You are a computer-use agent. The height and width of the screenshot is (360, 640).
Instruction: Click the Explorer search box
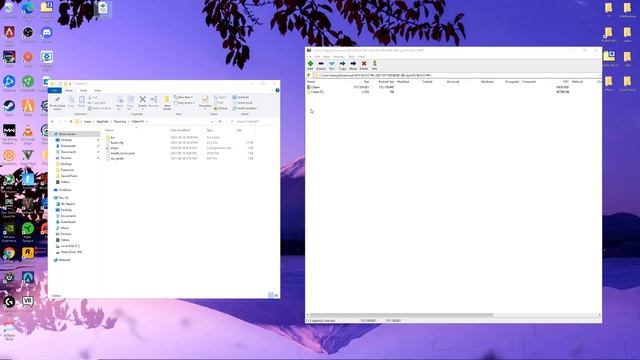[253, 122]
